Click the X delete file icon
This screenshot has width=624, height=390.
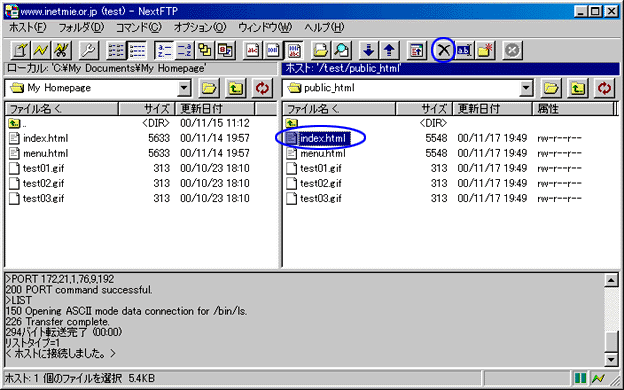click(444, 50)
